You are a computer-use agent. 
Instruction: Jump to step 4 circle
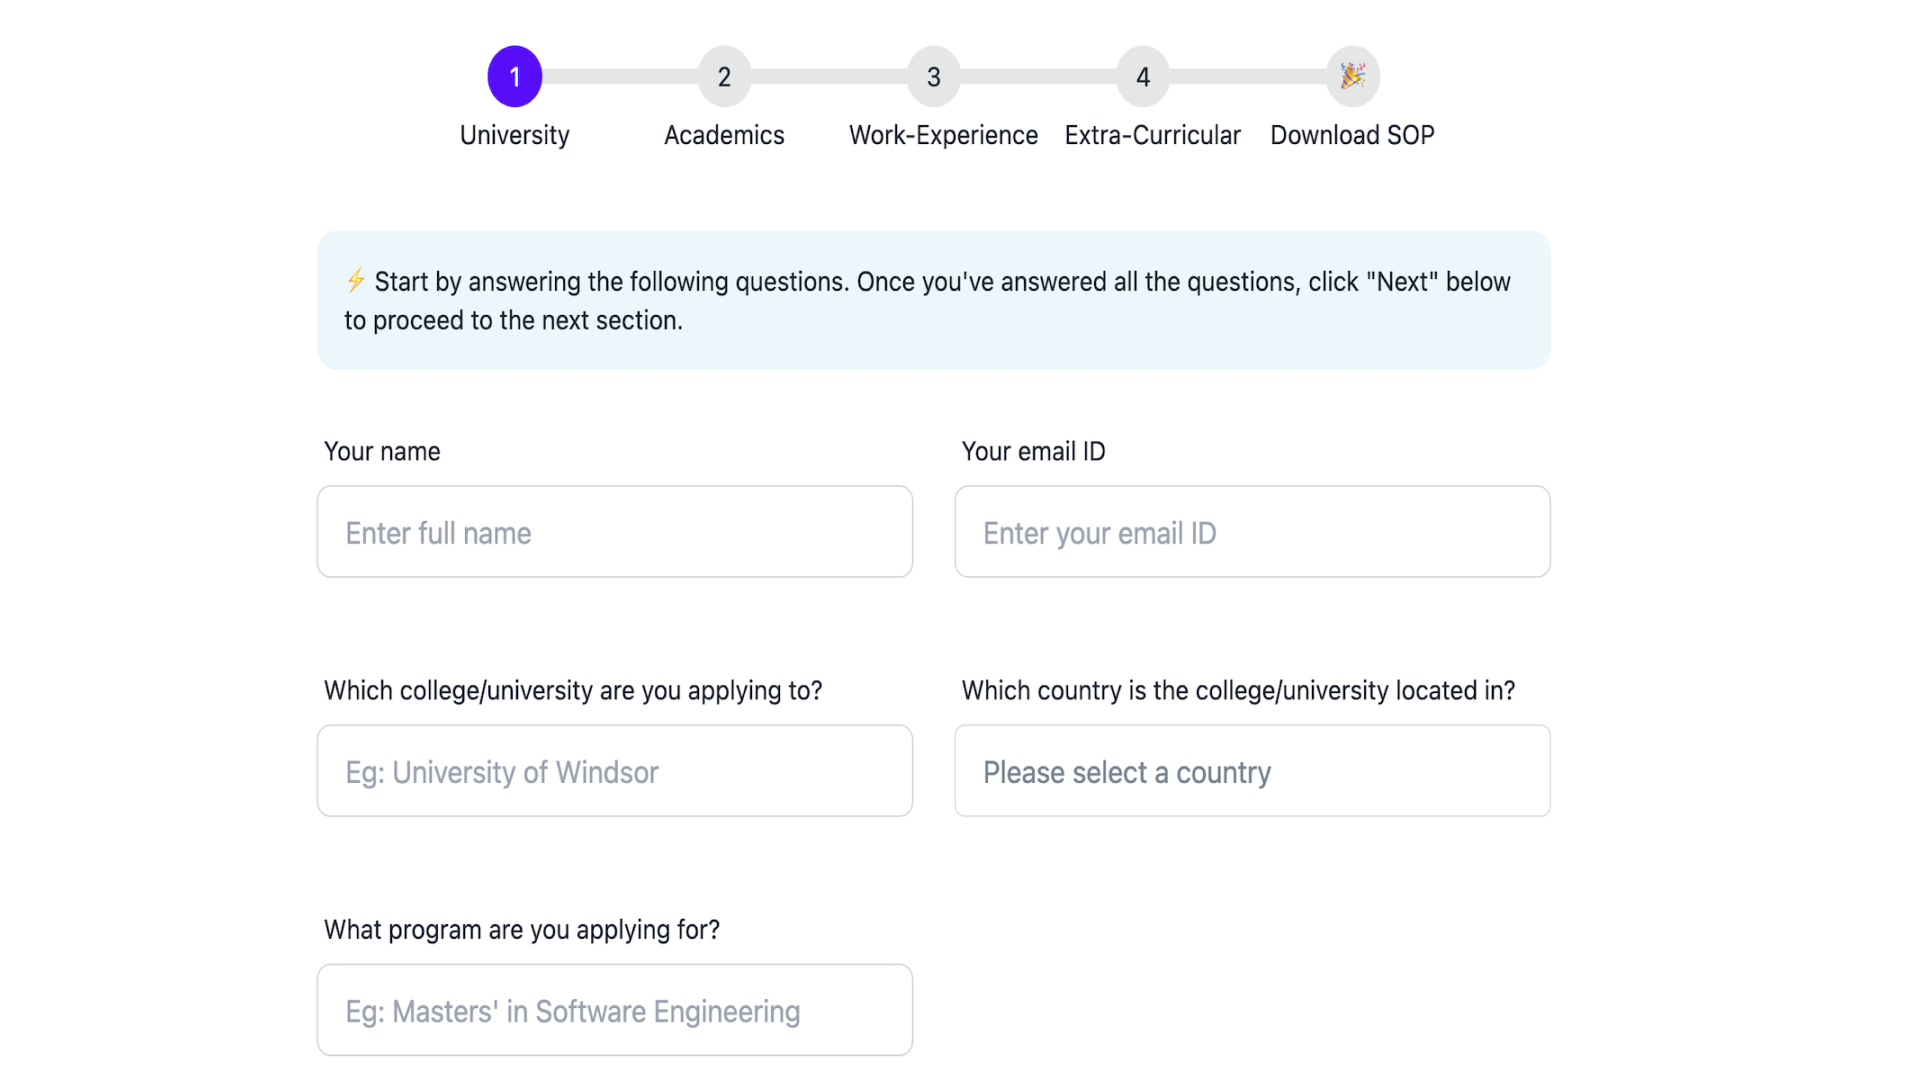coord(1143,77)
